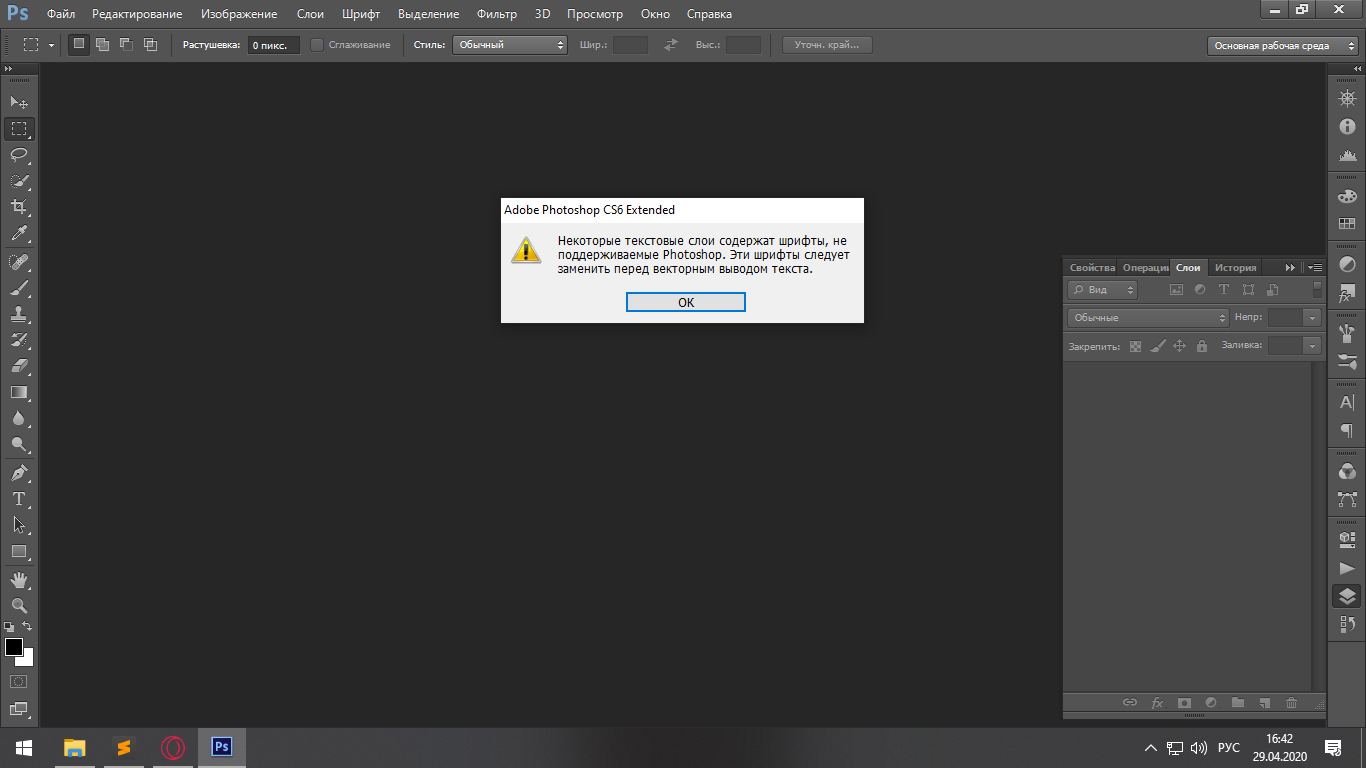Toggle filter for text layers

coord(1224,290)
